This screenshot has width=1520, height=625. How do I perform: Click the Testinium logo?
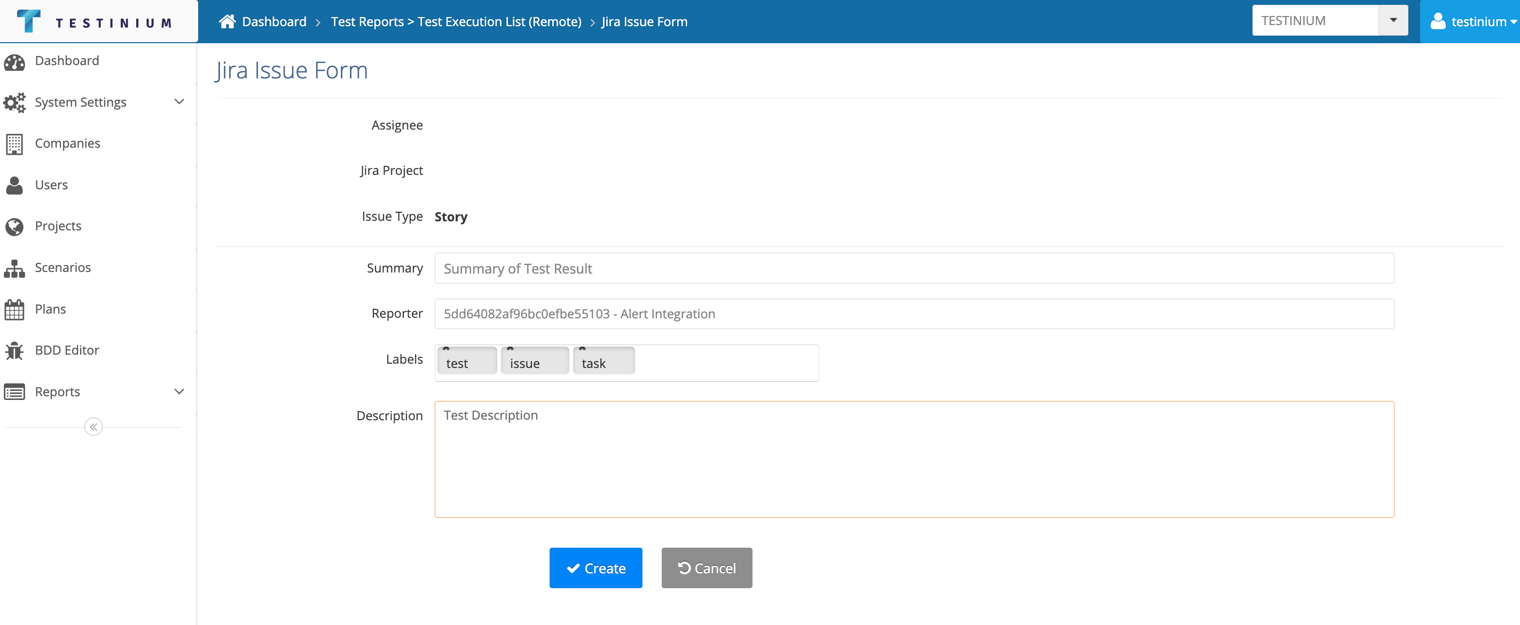[x=94, y=21]
